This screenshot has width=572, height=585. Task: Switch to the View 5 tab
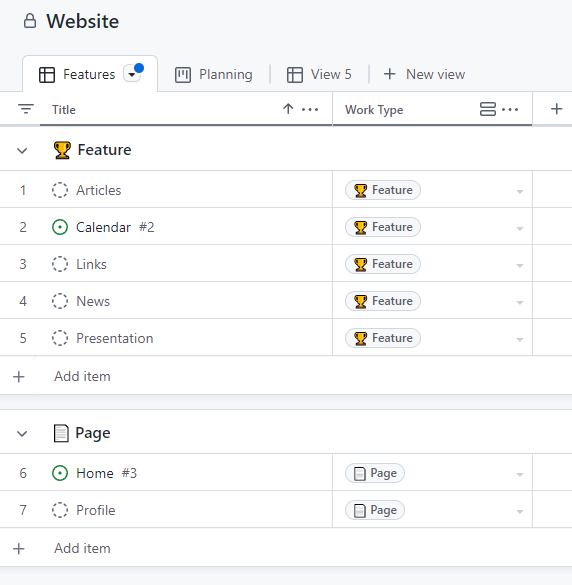[x=319, y=74]
